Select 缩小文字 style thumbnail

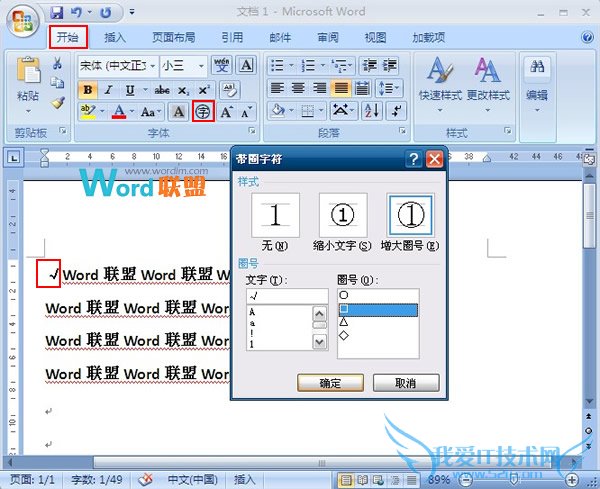[x=343, y=215]
